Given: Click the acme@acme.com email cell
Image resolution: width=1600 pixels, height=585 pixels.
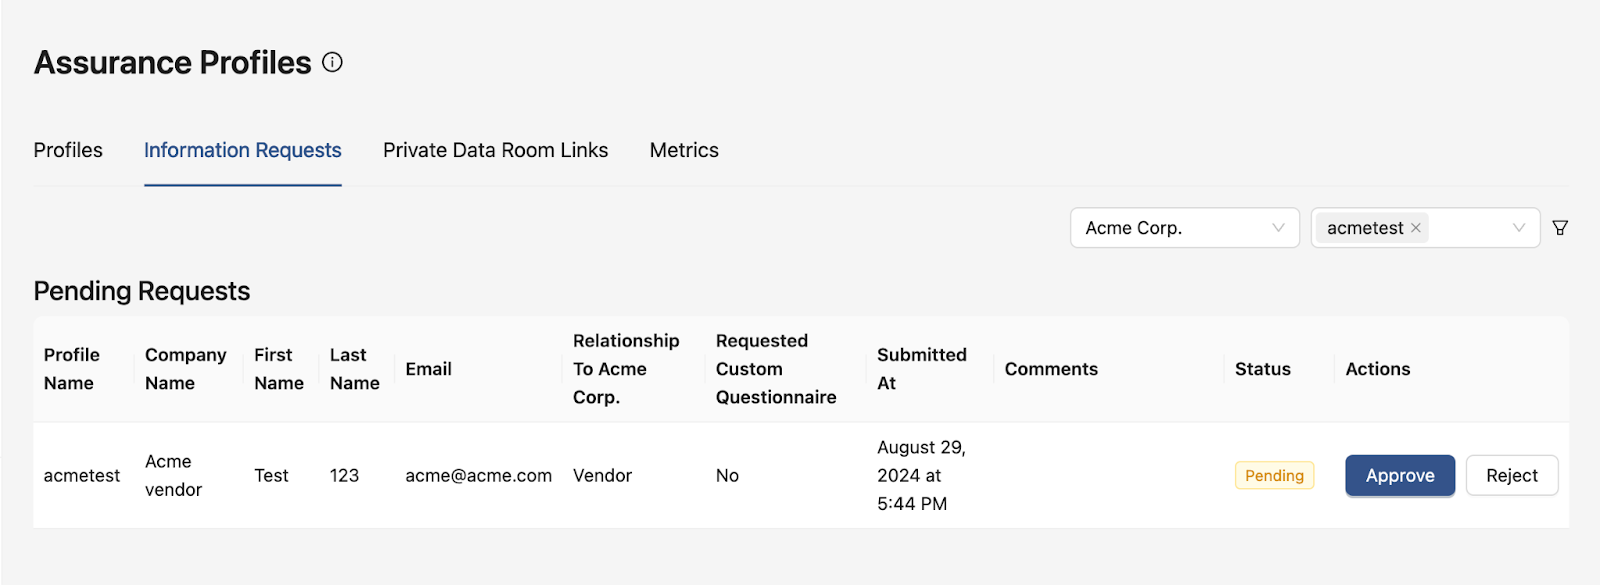Looking at the screenshot, I should [478, 476].
